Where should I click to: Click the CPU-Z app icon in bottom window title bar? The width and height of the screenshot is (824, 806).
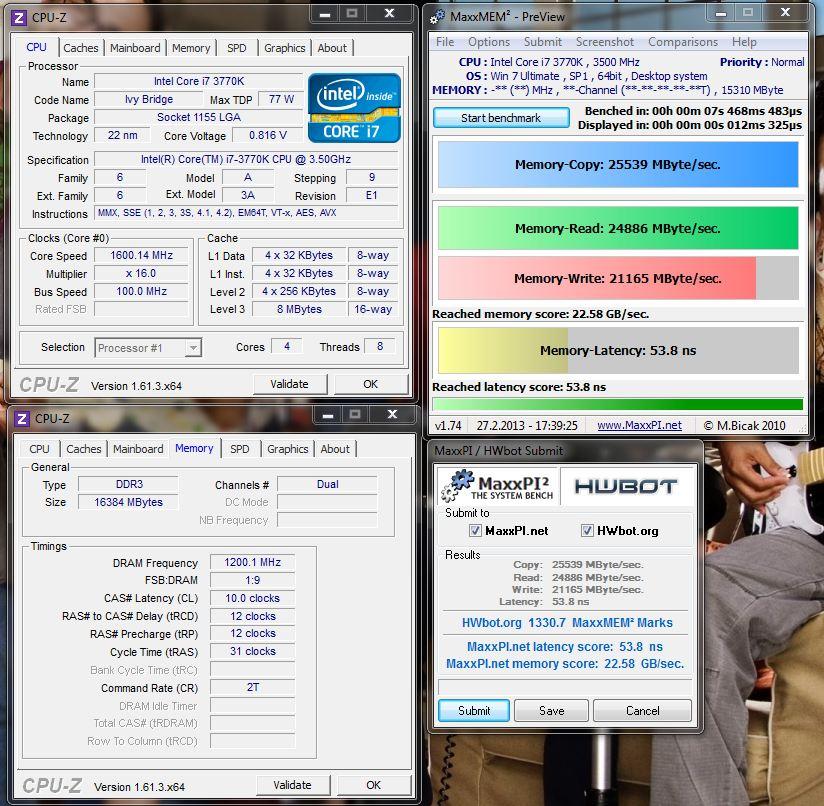(22, 419)
